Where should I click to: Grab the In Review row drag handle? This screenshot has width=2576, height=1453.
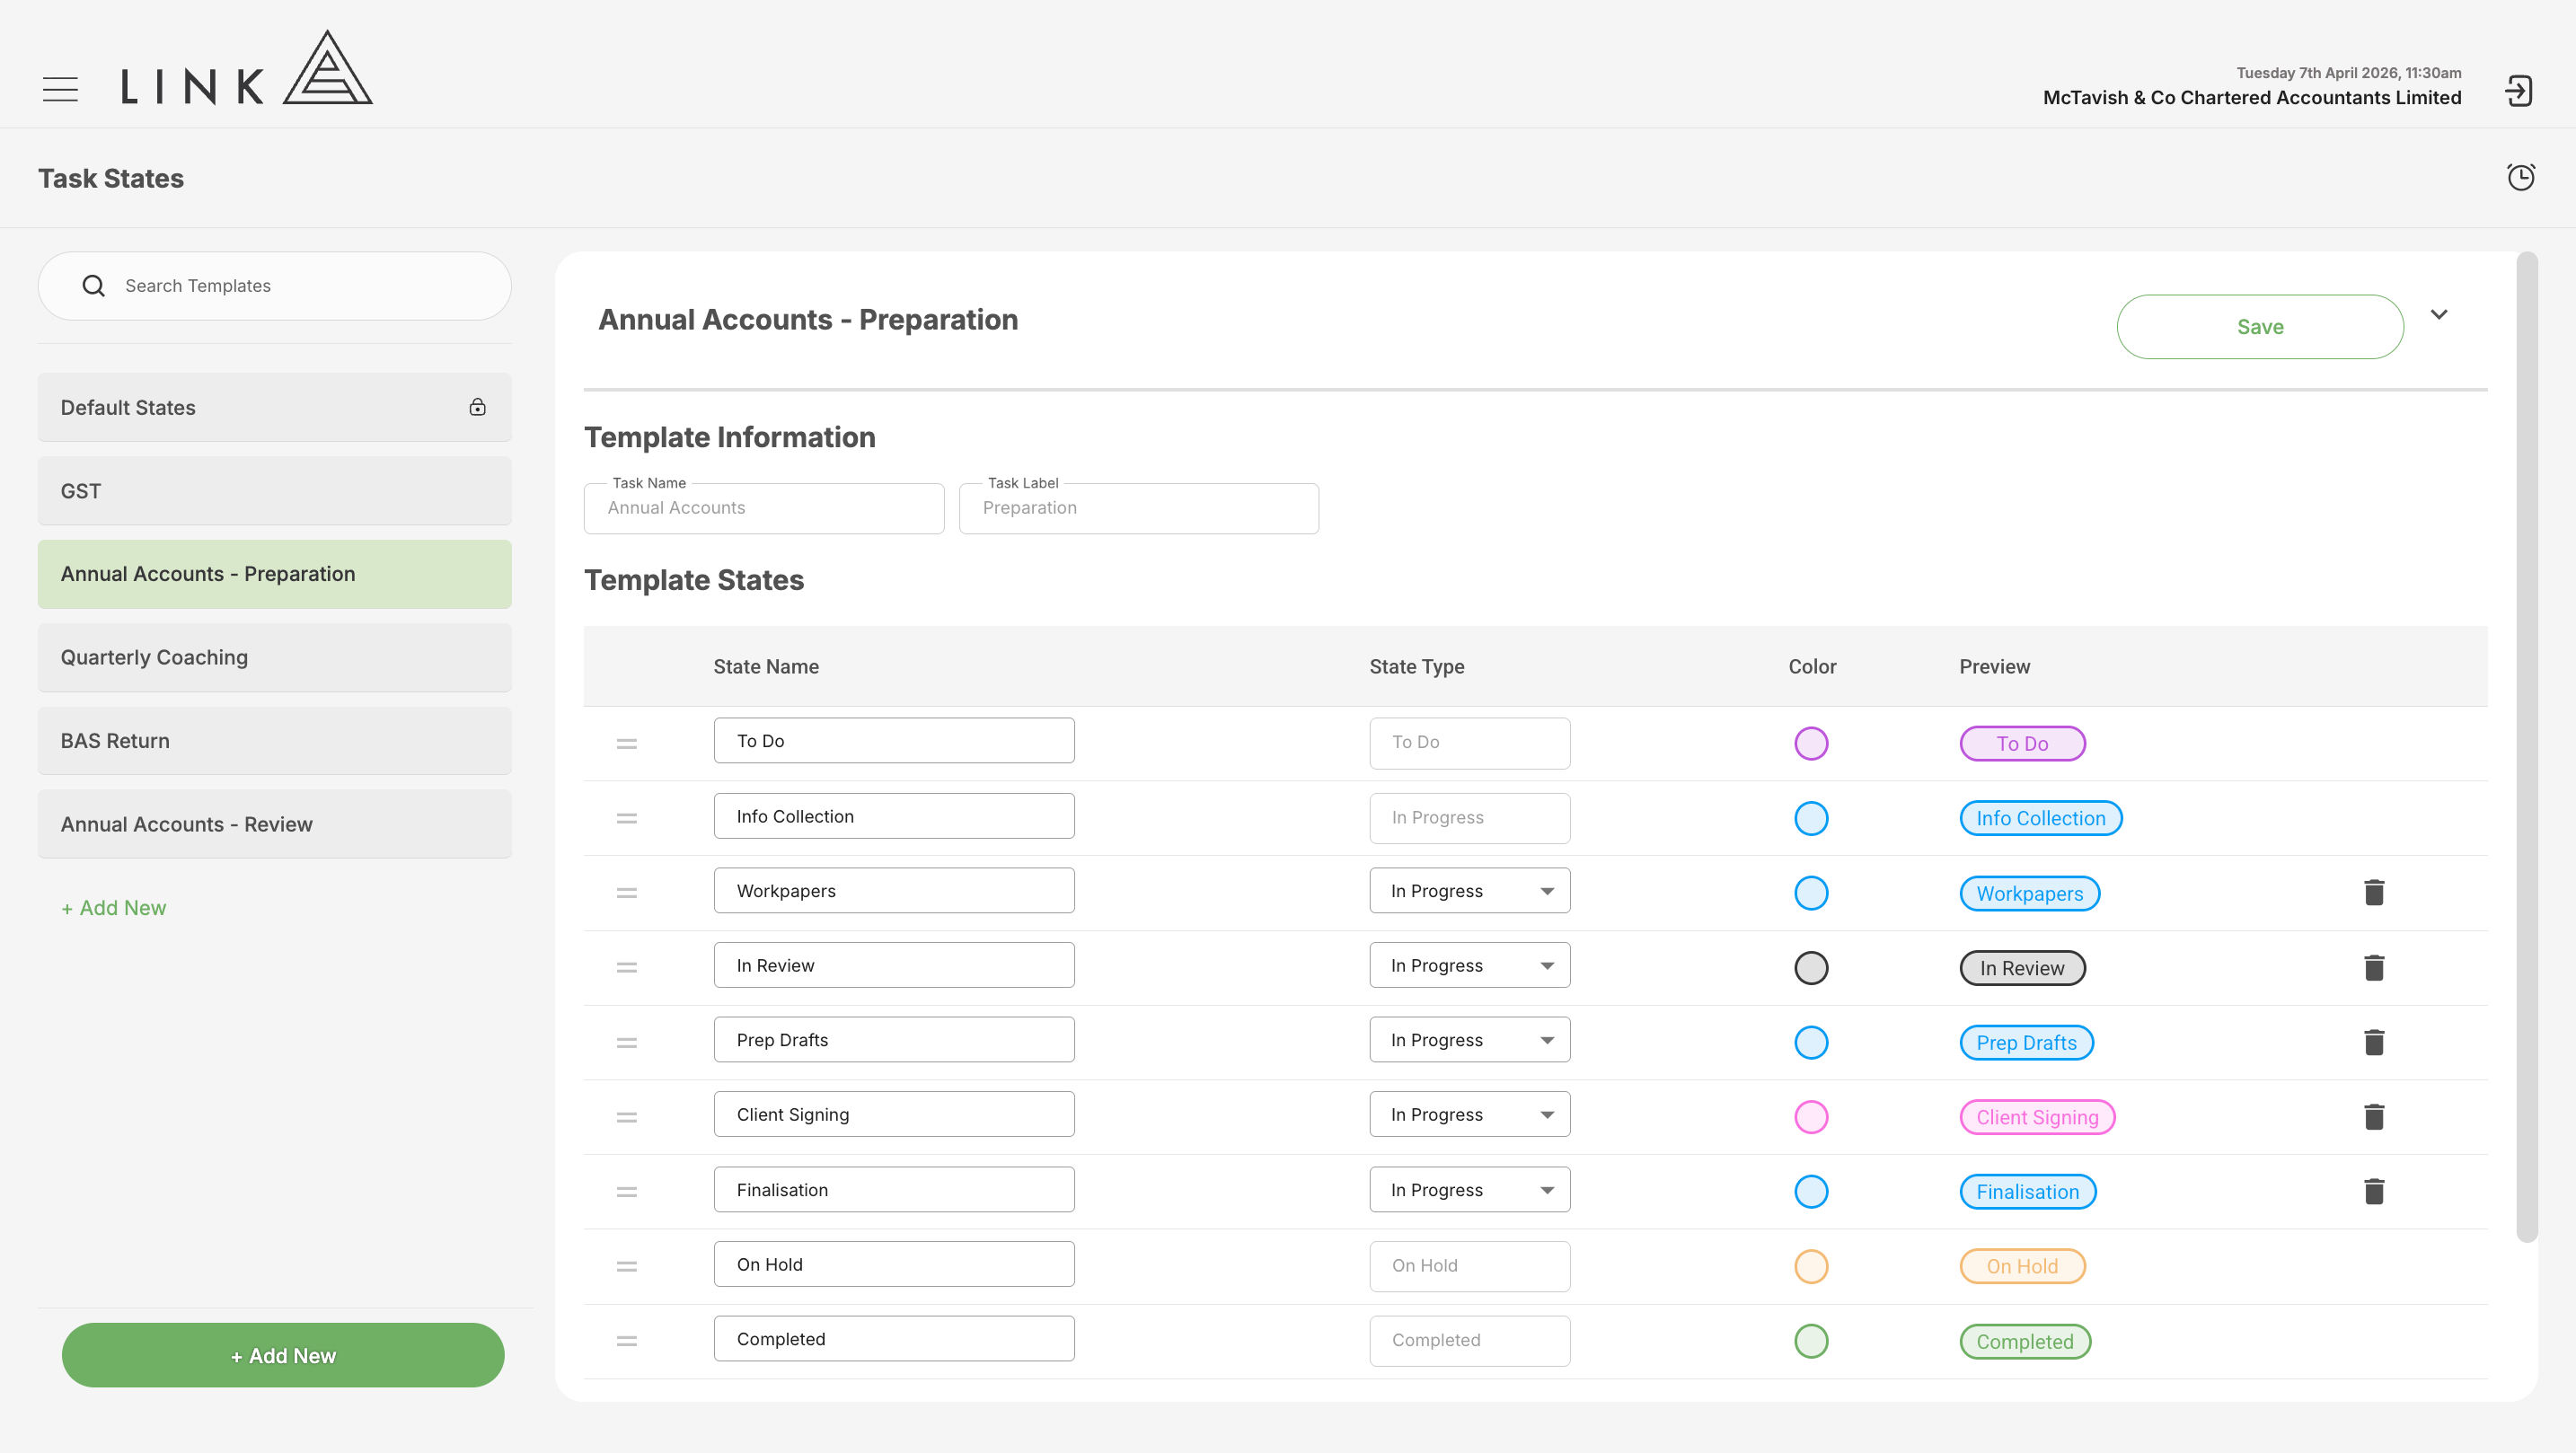click(x=627, y=967)
